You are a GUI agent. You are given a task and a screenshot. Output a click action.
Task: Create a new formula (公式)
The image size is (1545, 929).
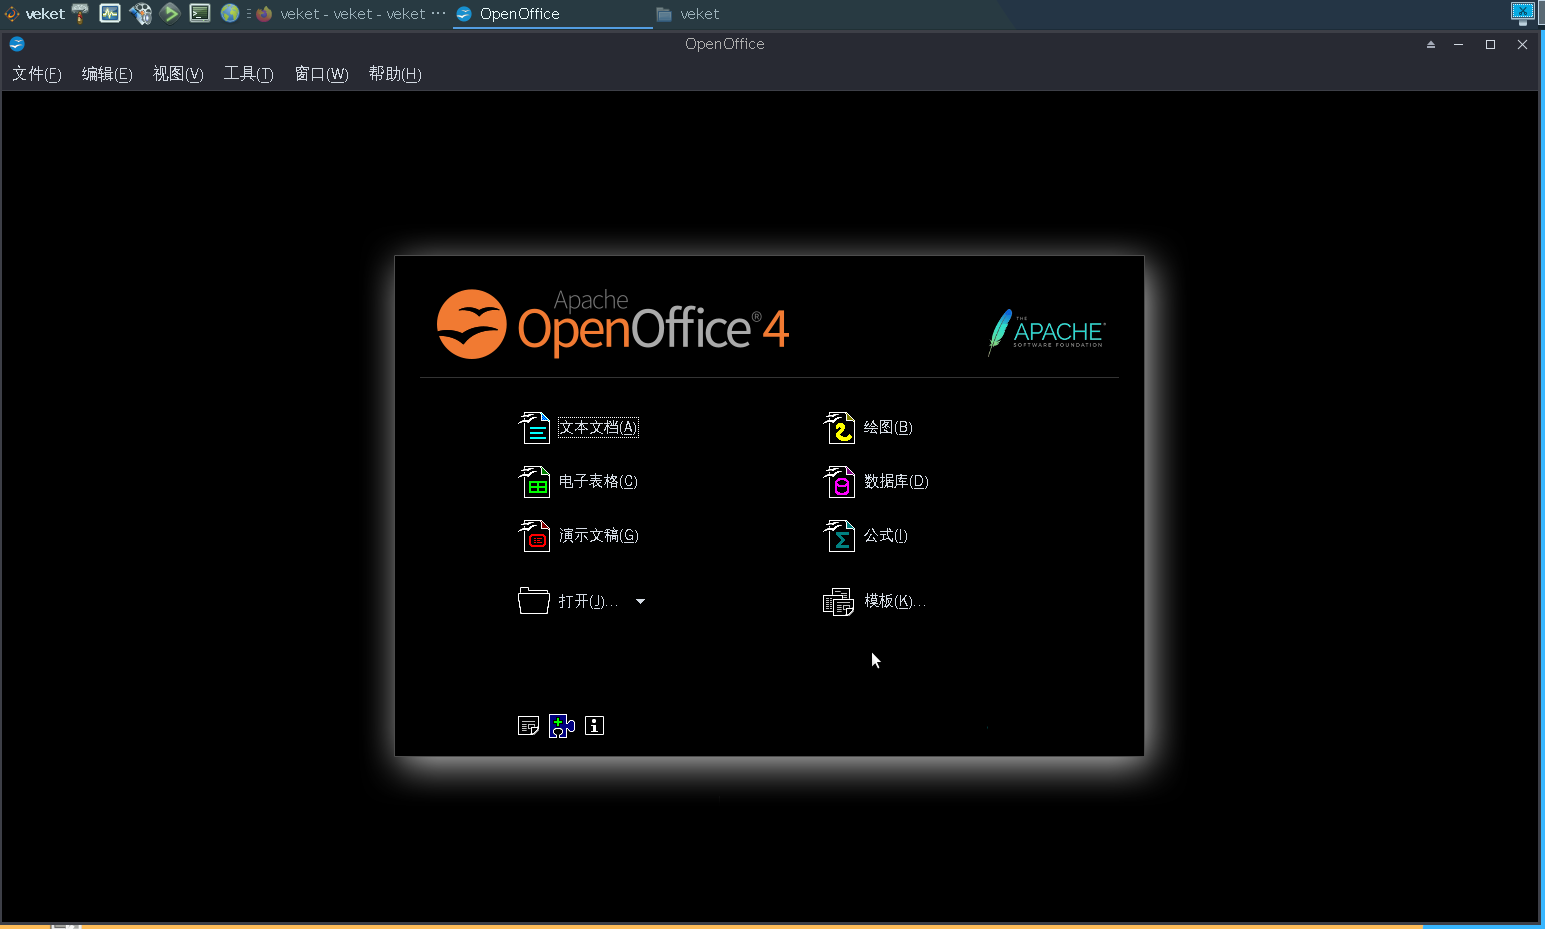tap(865, 536)
